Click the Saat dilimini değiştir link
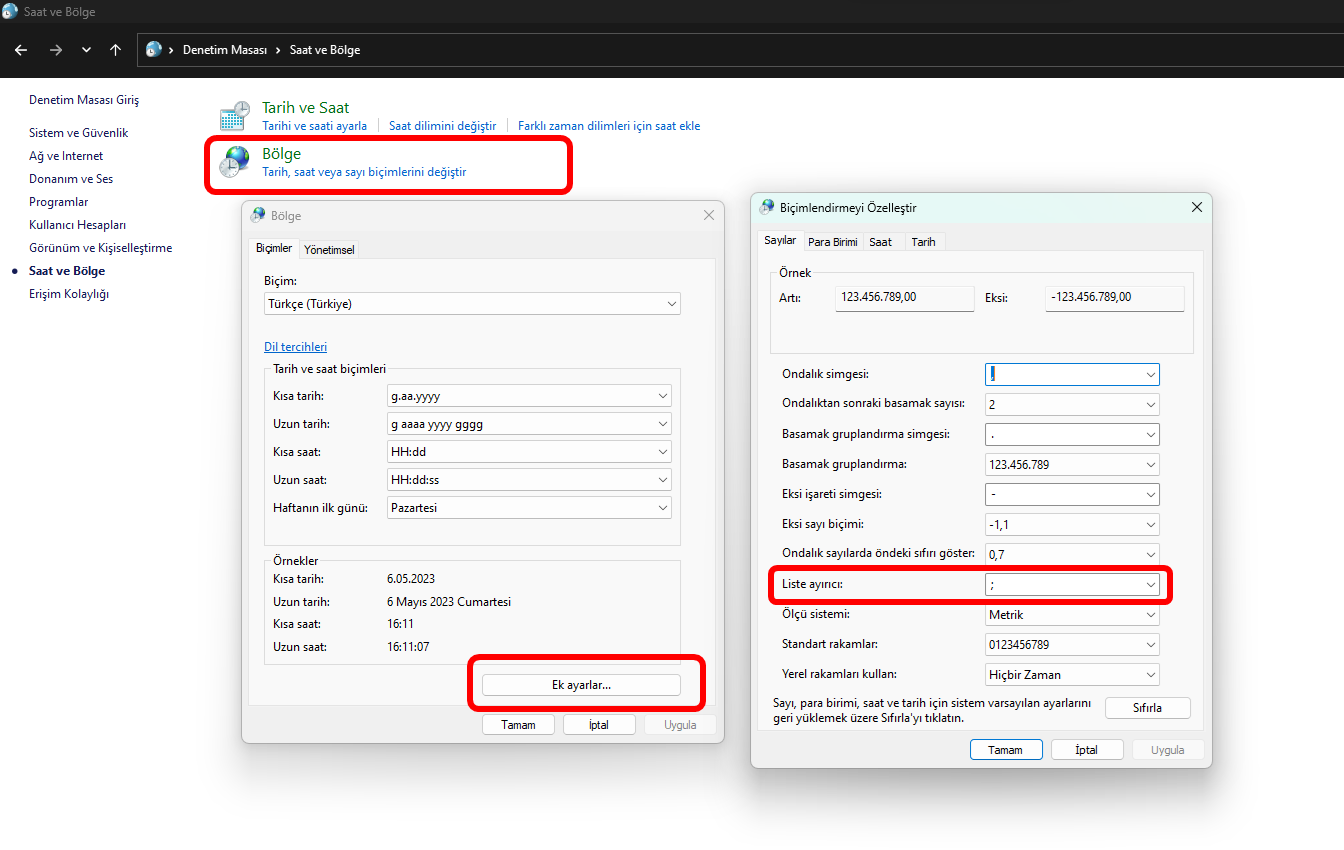 click(442, 126)
